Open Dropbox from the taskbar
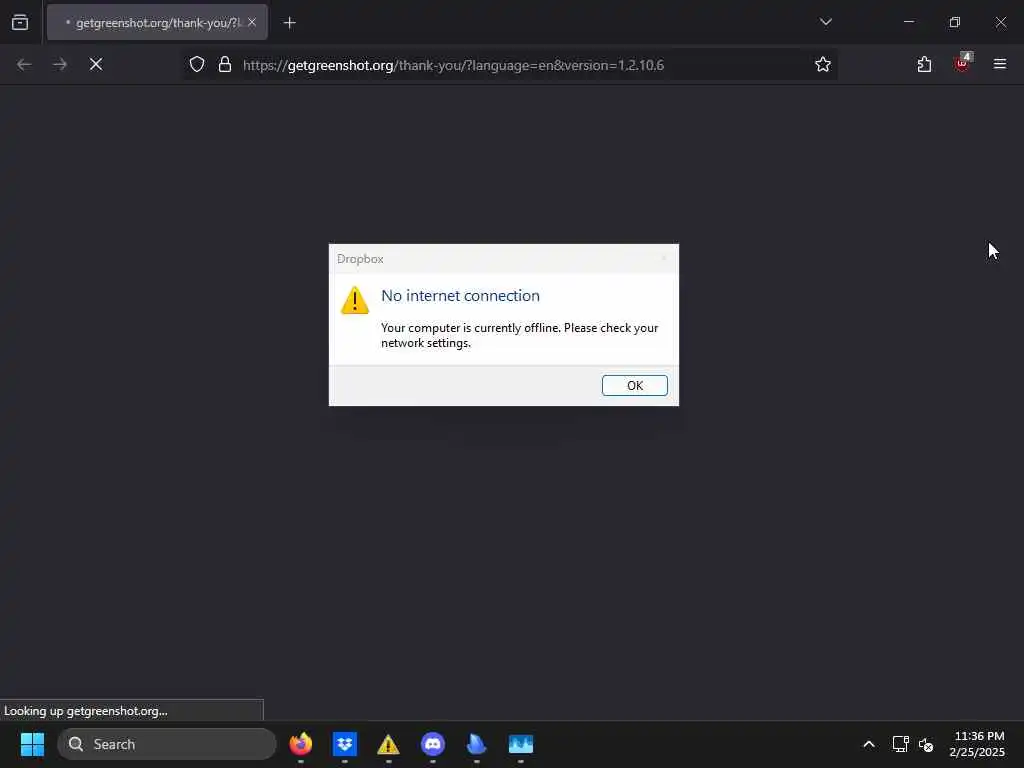Image resolution: width=1024 pixels, height=768 pixels. click(345, 744)
